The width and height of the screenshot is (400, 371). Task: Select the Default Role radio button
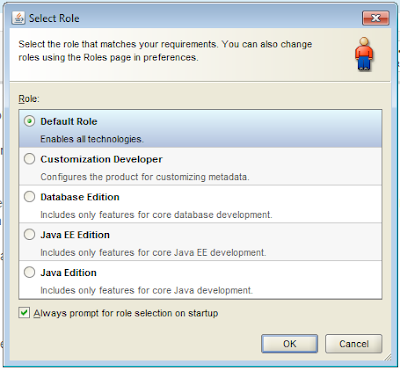[x=29, y=121]
